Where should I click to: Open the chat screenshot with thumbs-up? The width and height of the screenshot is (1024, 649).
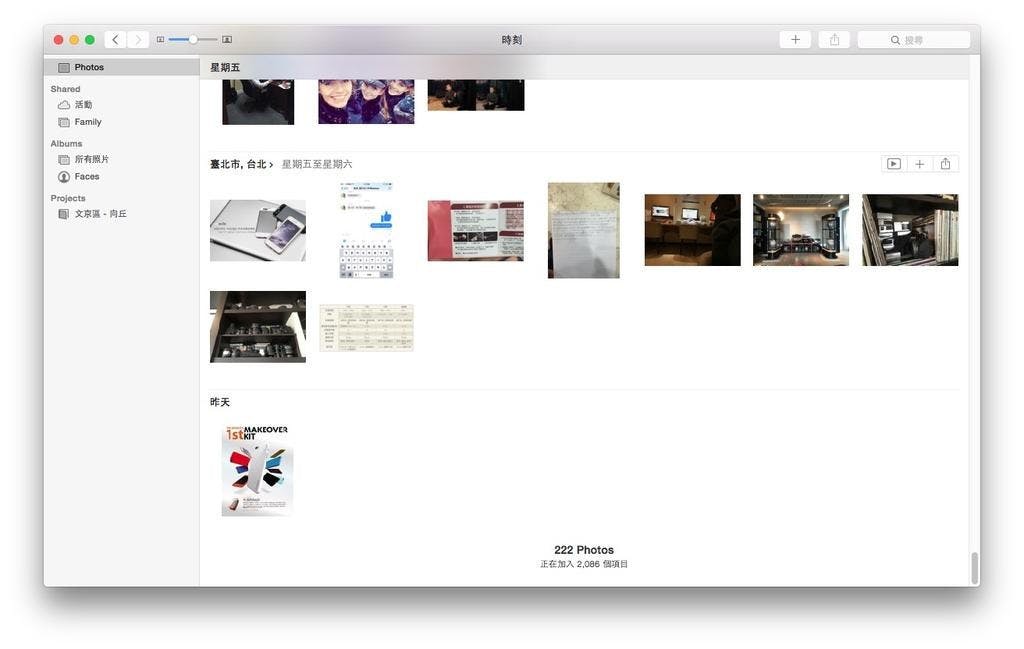click(x=366, y=230)
